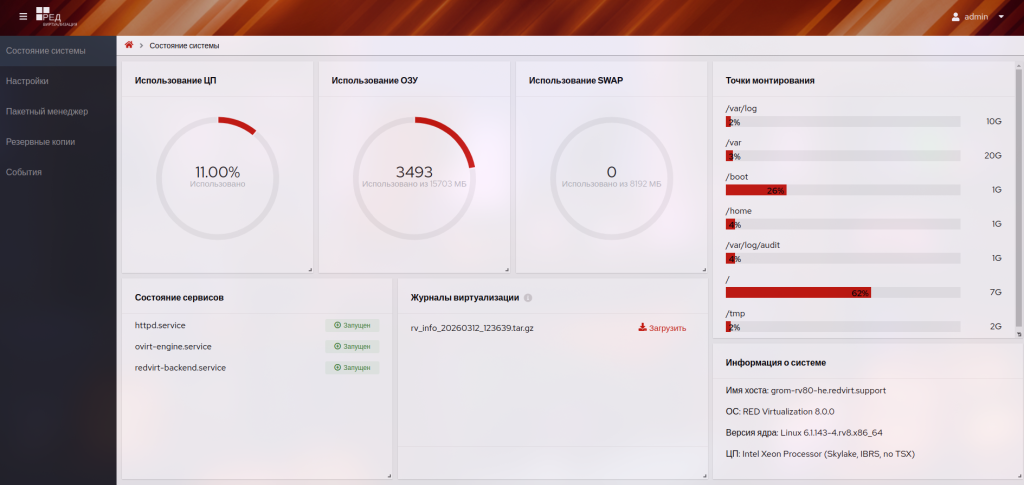Click the RED Virtualization logo
1024x485 pixels.
(x=55, y=16)
